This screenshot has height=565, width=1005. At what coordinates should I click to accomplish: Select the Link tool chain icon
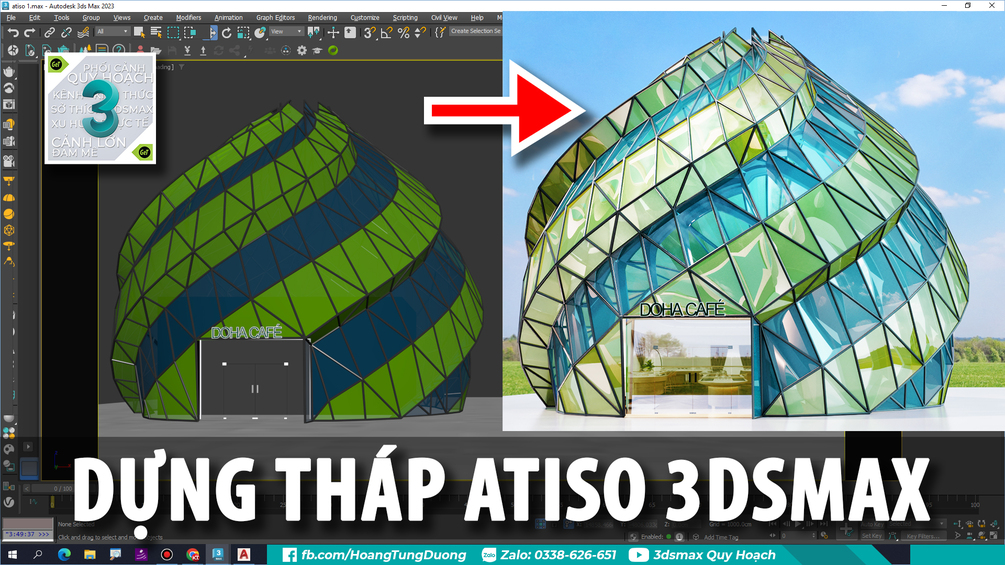coord(49,32)
